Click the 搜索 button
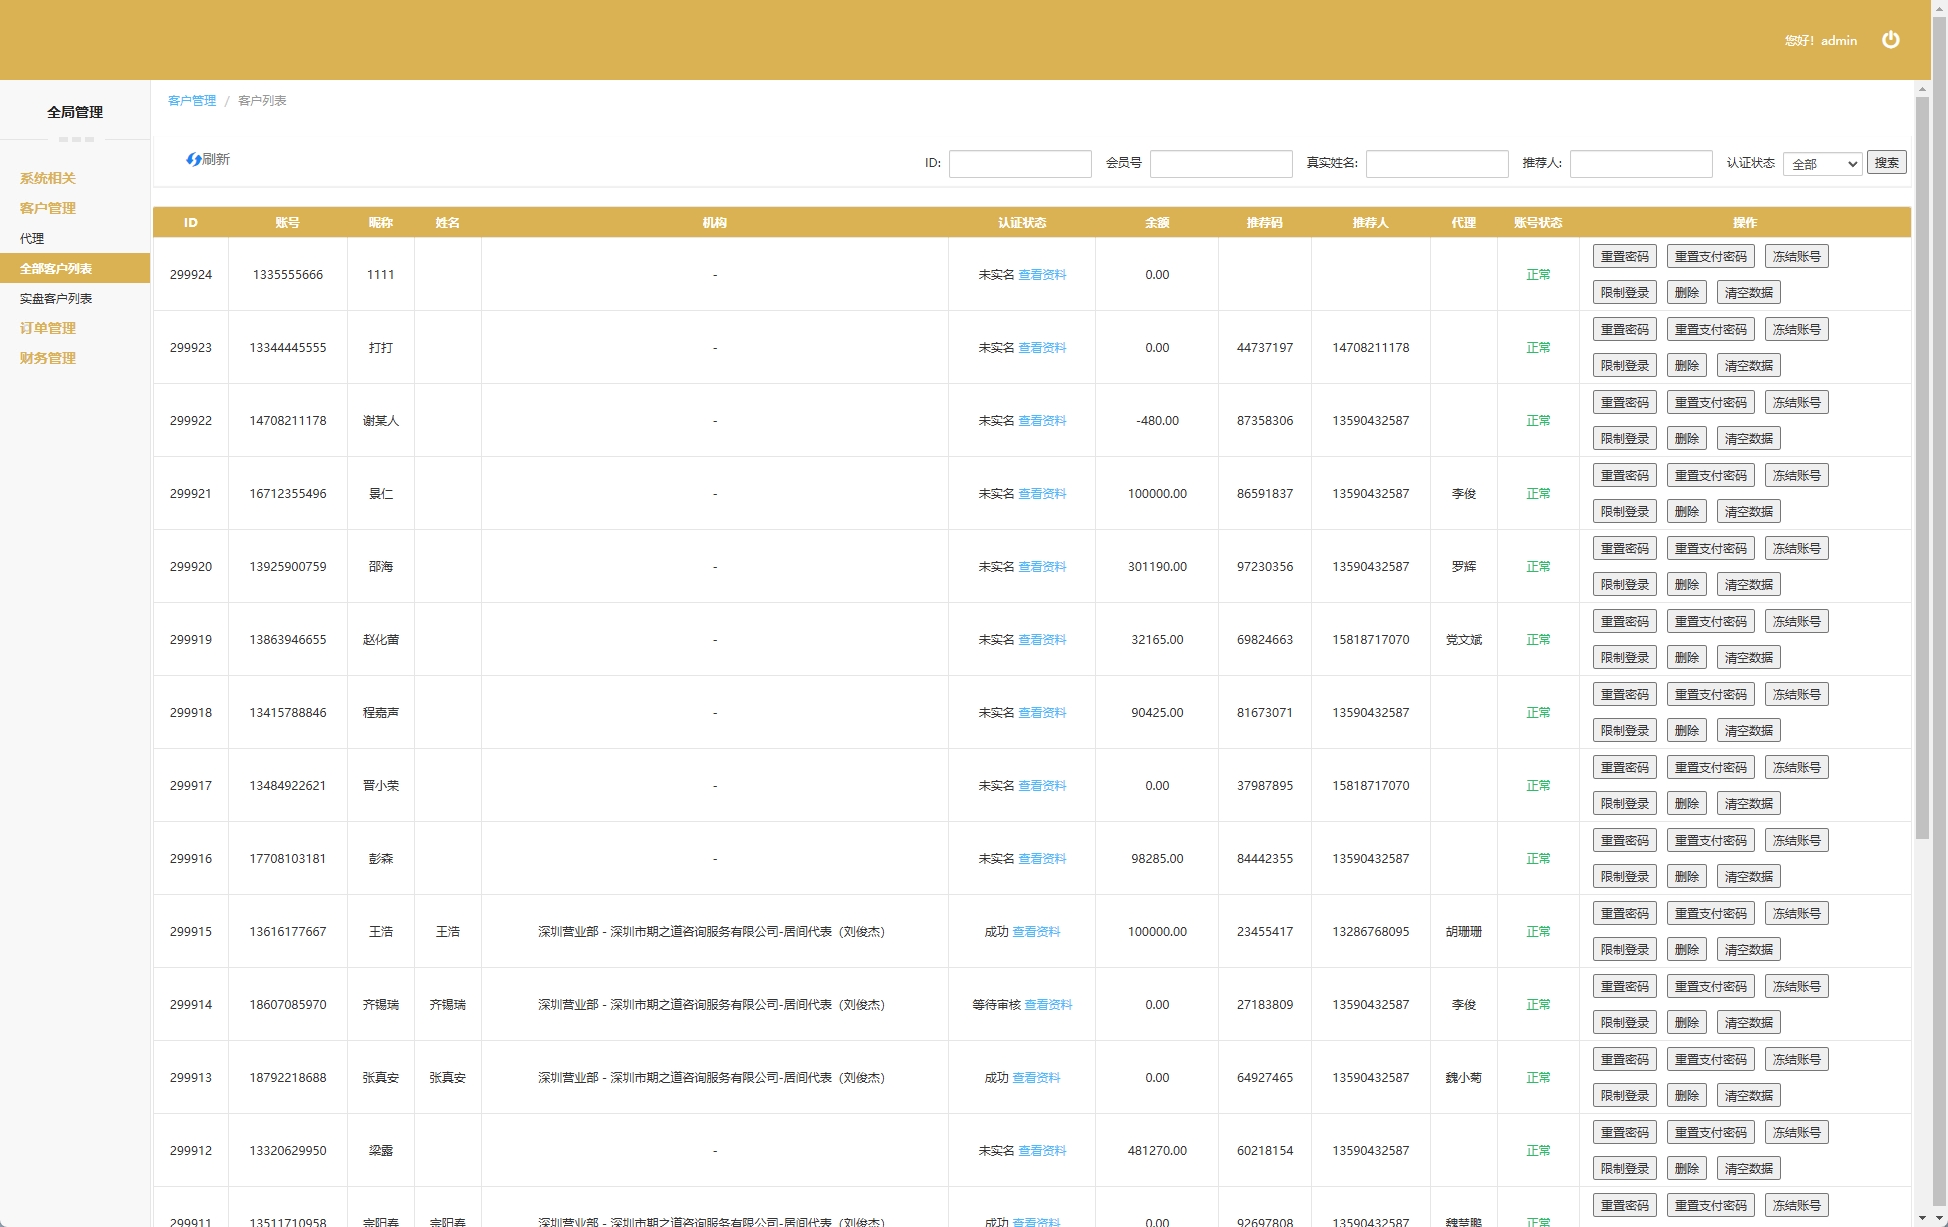1948x1227 pixels. 1886,163
